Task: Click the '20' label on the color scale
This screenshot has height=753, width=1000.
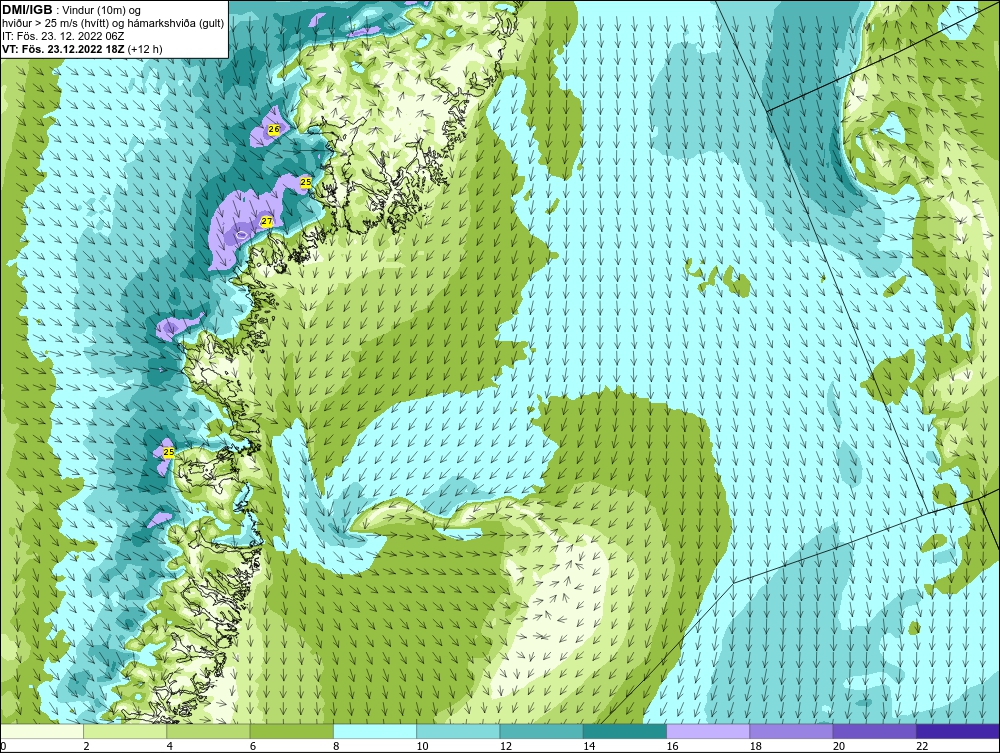Action: click(839, 747)
